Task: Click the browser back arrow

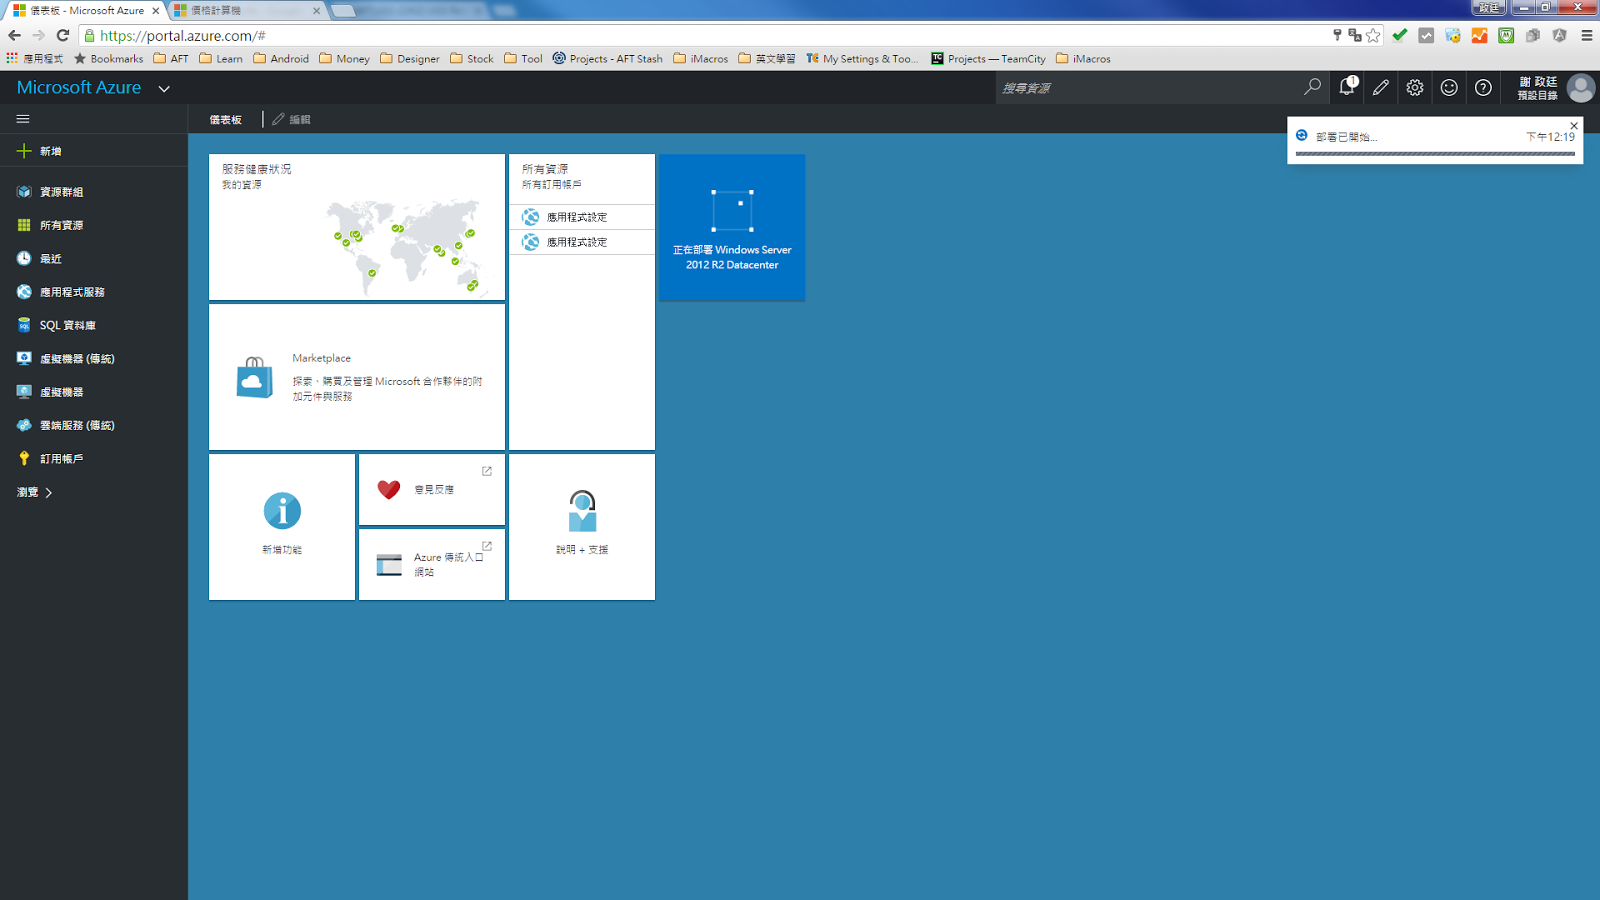Action: tap(14, 35)
